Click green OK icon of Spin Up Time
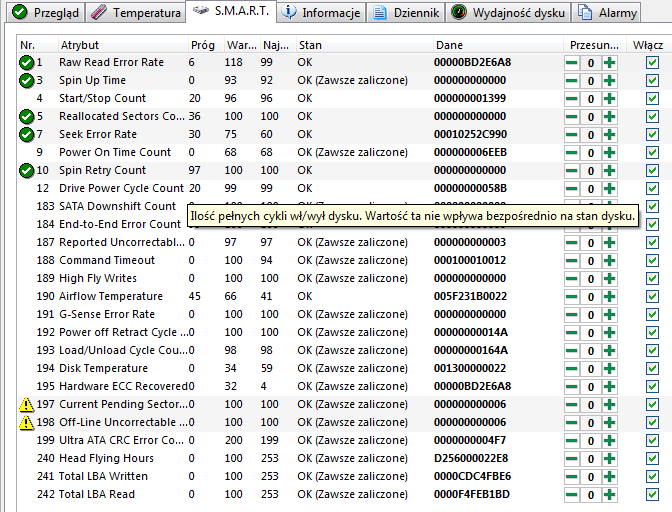 pyautogui.click(x=27, y=81)
